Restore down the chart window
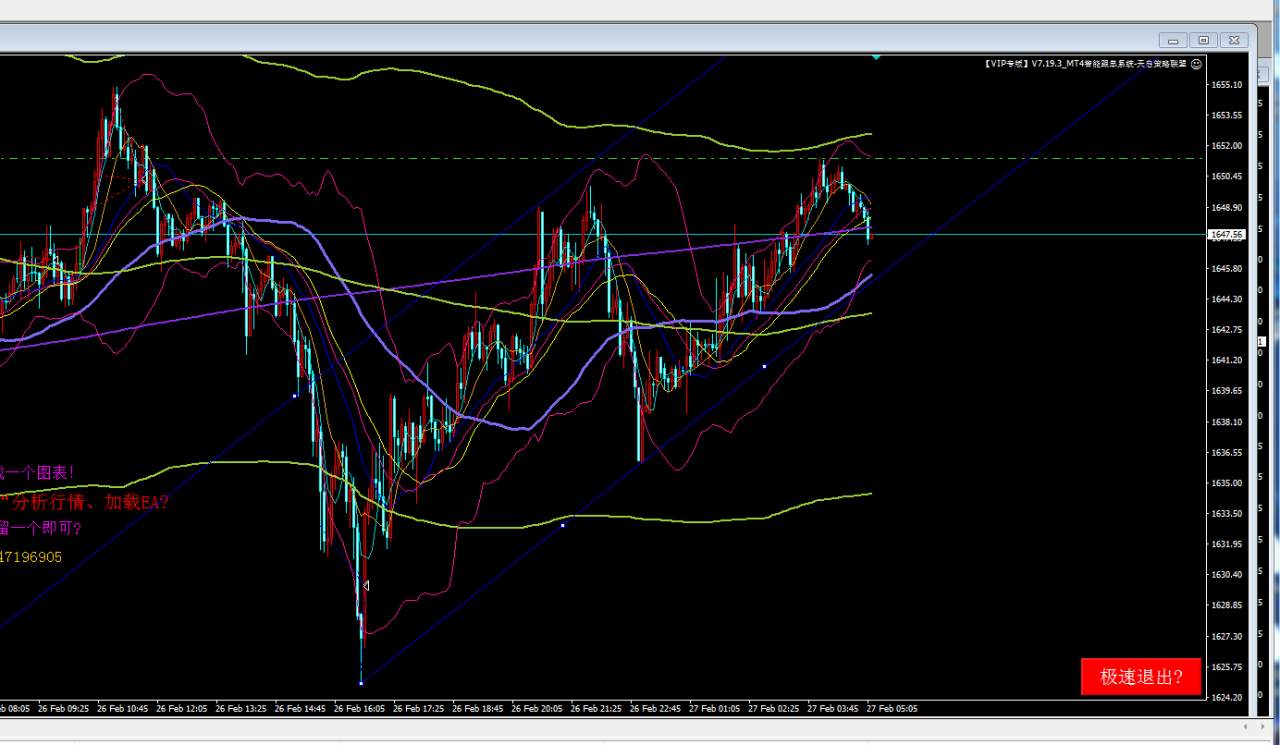The height and width of the screenshot is (745, 1280). tap(1203, 40)
